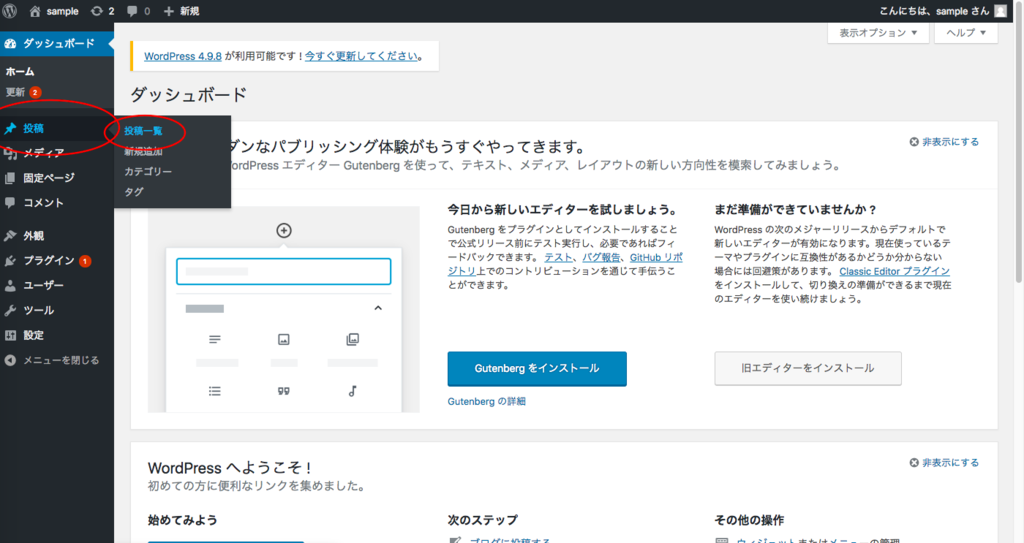
Task: Click the paragraph block icon in the preview
Action: [x=215, y=339]
